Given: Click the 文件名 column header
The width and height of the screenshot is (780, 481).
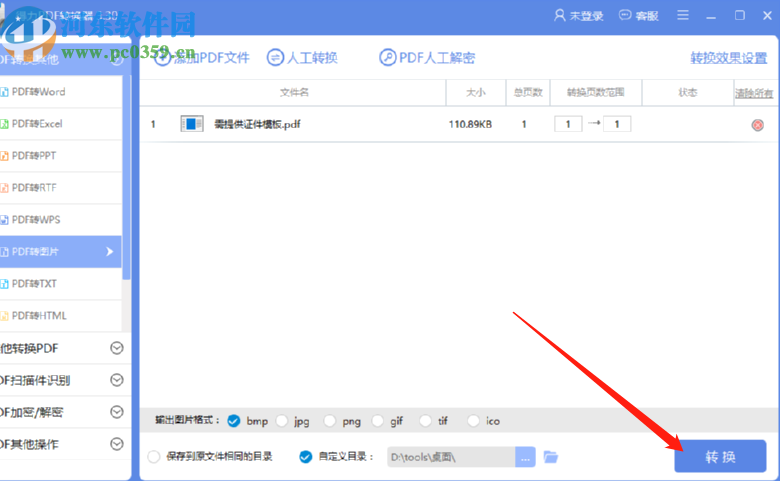Looking at the screenshot, I should click(x=294, y=93).
